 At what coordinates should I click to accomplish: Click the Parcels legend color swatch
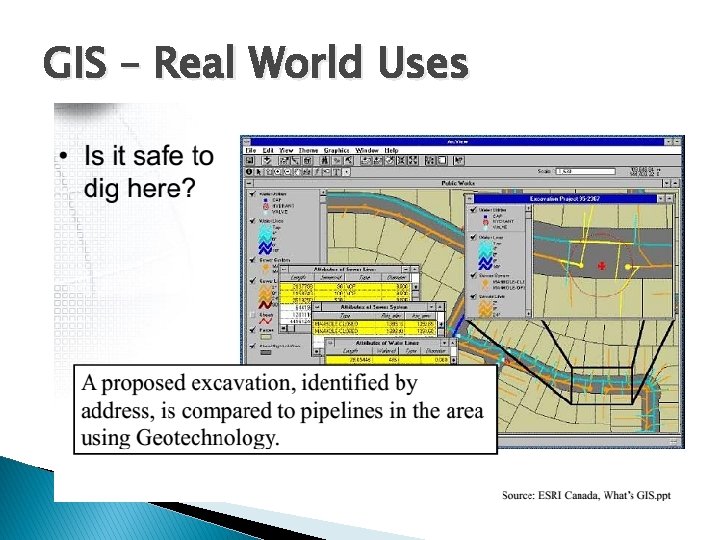pyautogui.click(x=266, y=337)
